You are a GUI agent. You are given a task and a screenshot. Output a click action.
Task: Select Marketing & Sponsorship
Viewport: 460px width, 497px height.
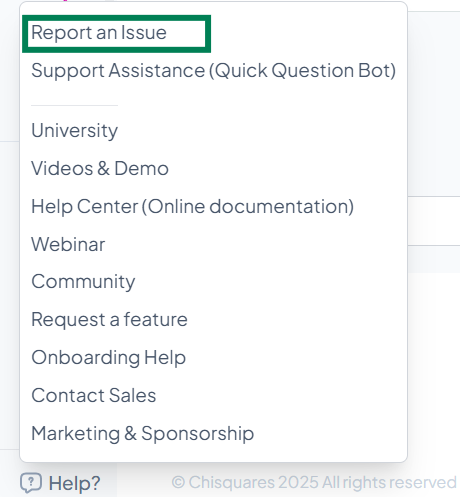[x=143, y=433]
